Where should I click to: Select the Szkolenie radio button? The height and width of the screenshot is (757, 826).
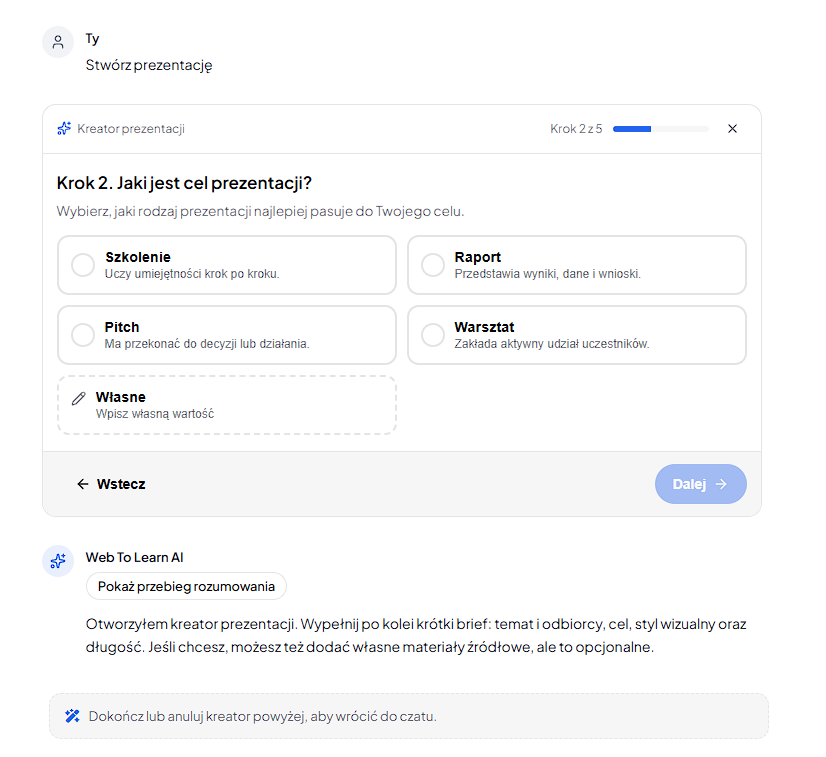point(83,265)
